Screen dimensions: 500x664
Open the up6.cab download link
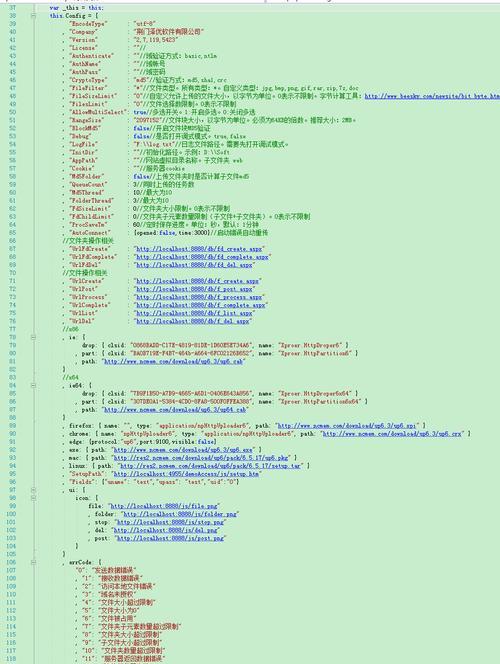174,362
